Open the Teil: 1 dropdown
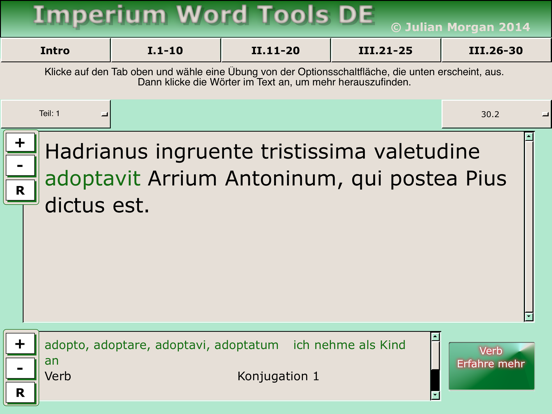 (56, 114)
